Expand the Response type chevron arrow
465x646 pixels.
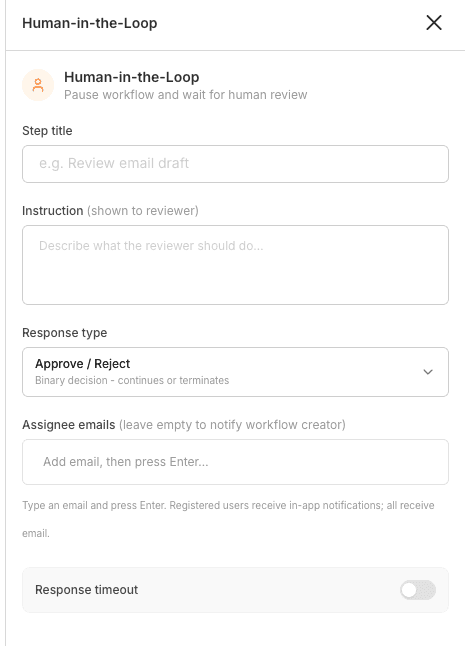click(x=428, y=372)
